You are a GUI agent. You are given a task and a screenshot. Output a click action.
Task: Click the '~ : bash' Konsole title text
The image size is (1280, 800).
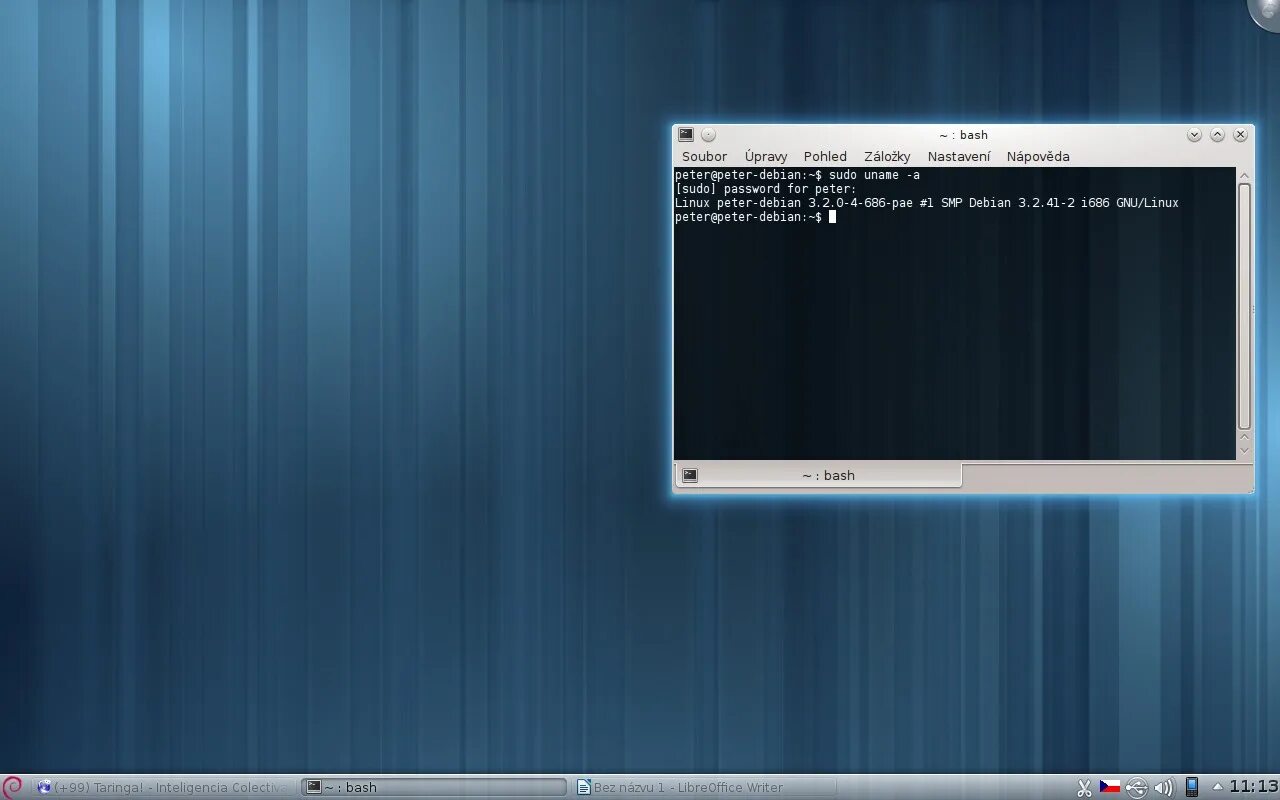click(963, 135)
